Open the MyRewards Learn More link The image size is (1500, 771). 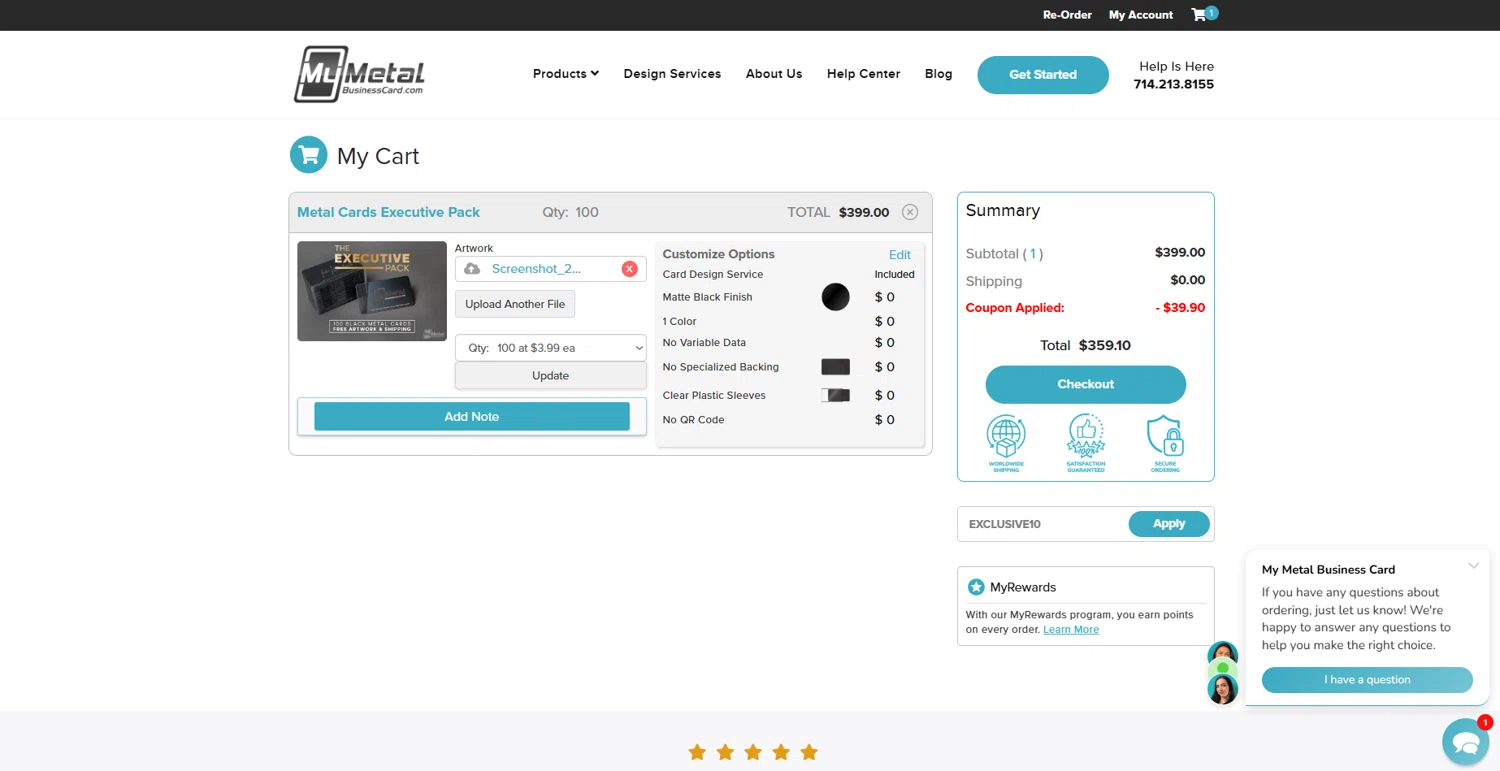1071,629
